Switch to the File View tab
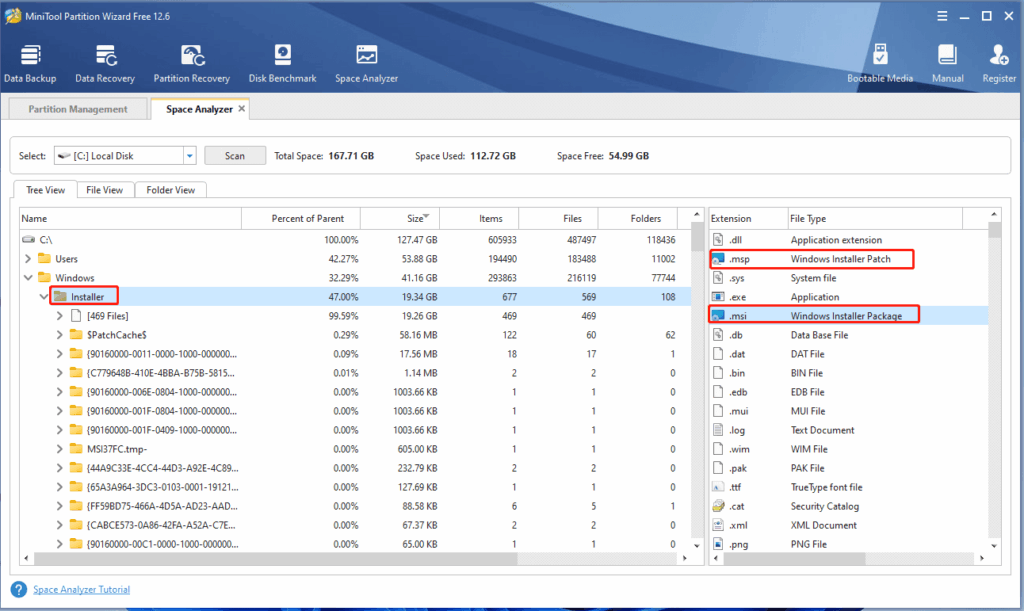 104,190
